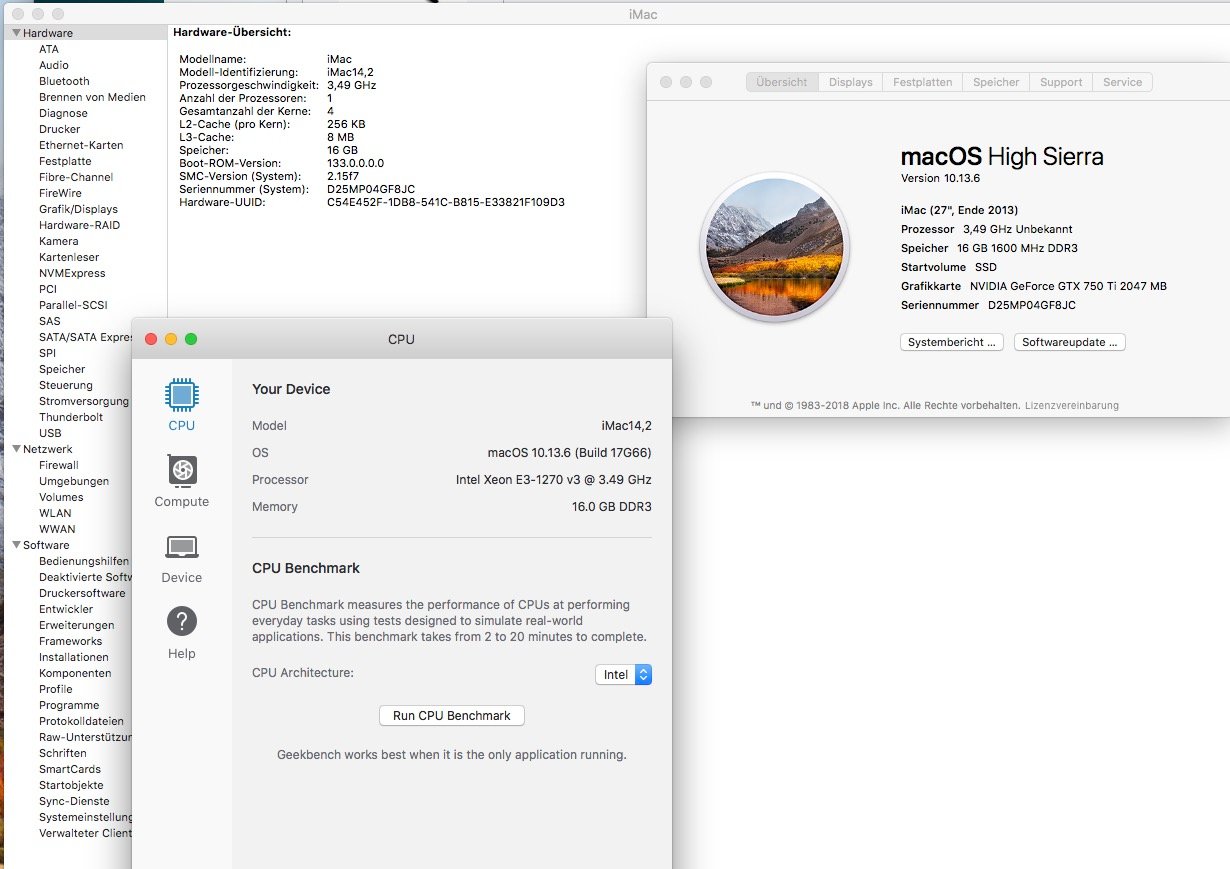The image size is (1230, 869).
Task: Click the macOS High Sierra logo image
Action: [774, 247]
